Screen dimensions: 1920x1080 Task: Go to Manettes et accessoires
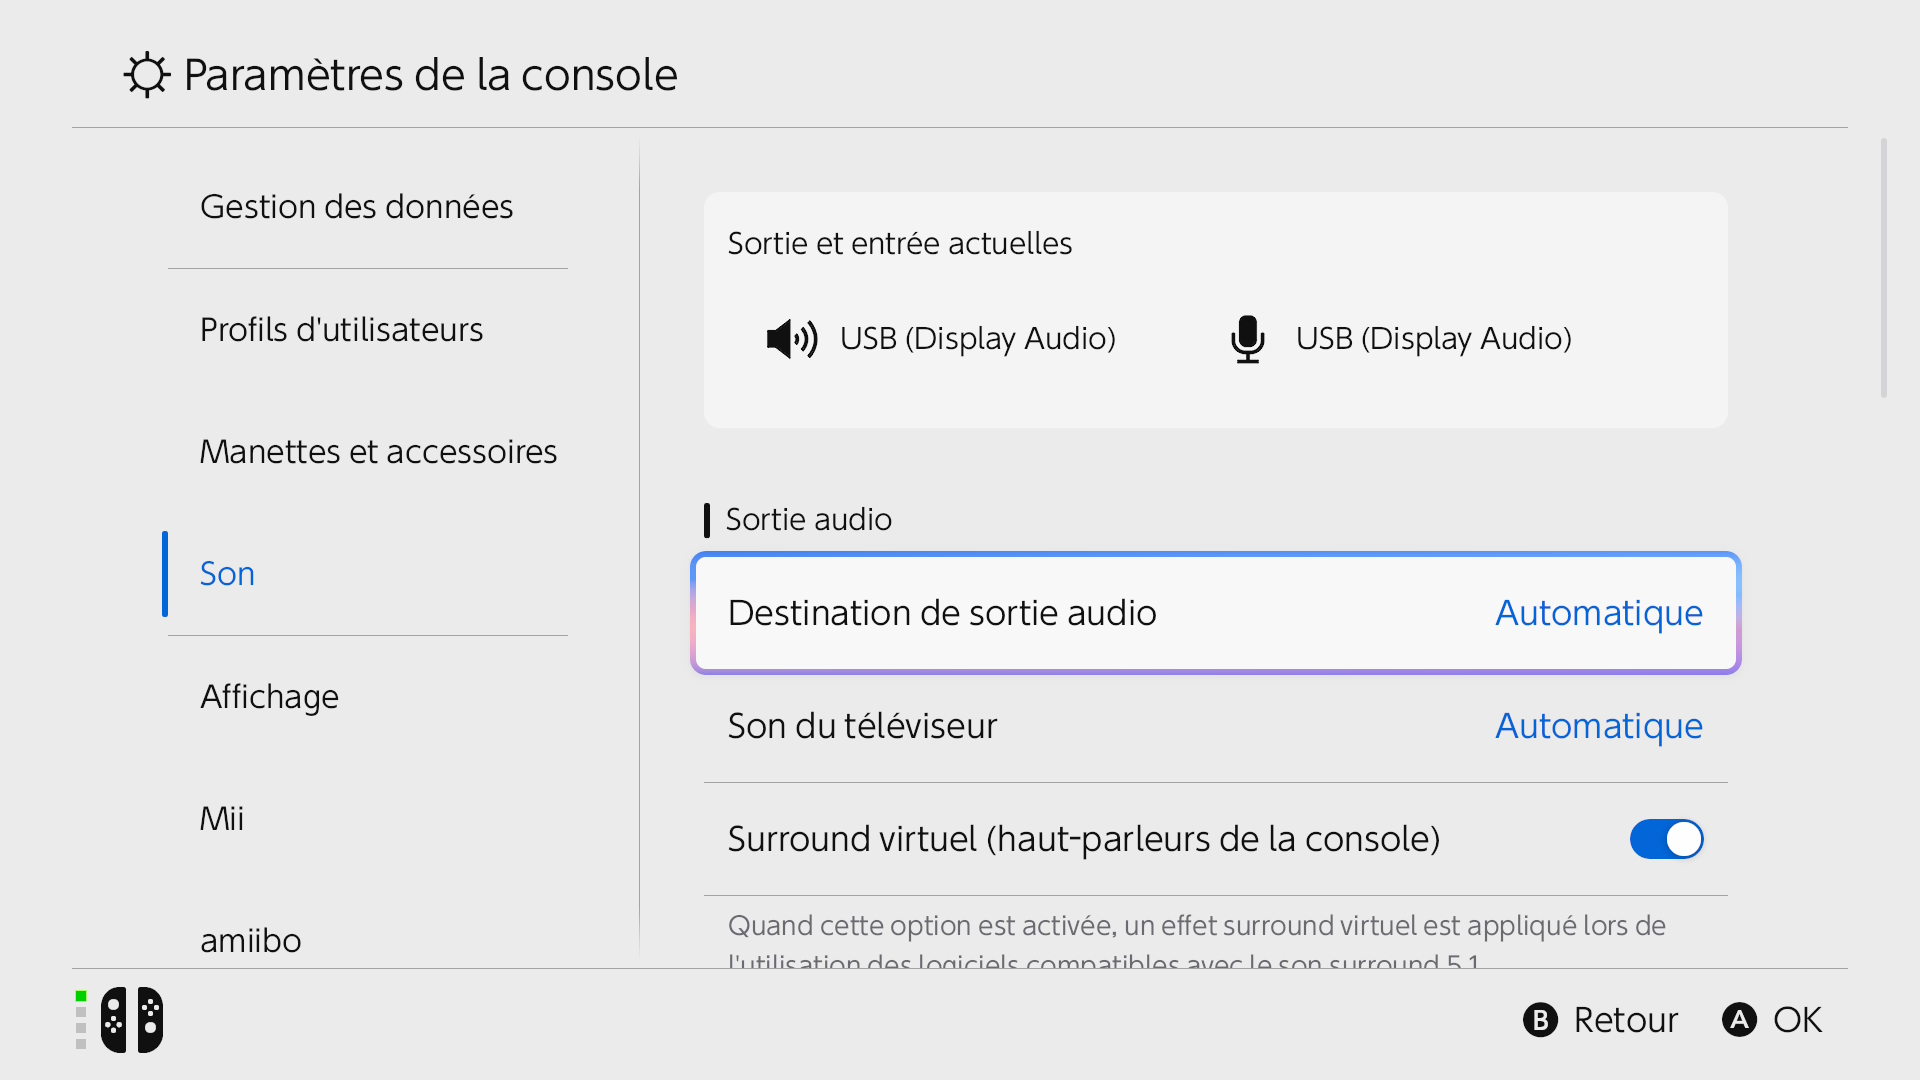pyautogui.click(x=378, y=452)
